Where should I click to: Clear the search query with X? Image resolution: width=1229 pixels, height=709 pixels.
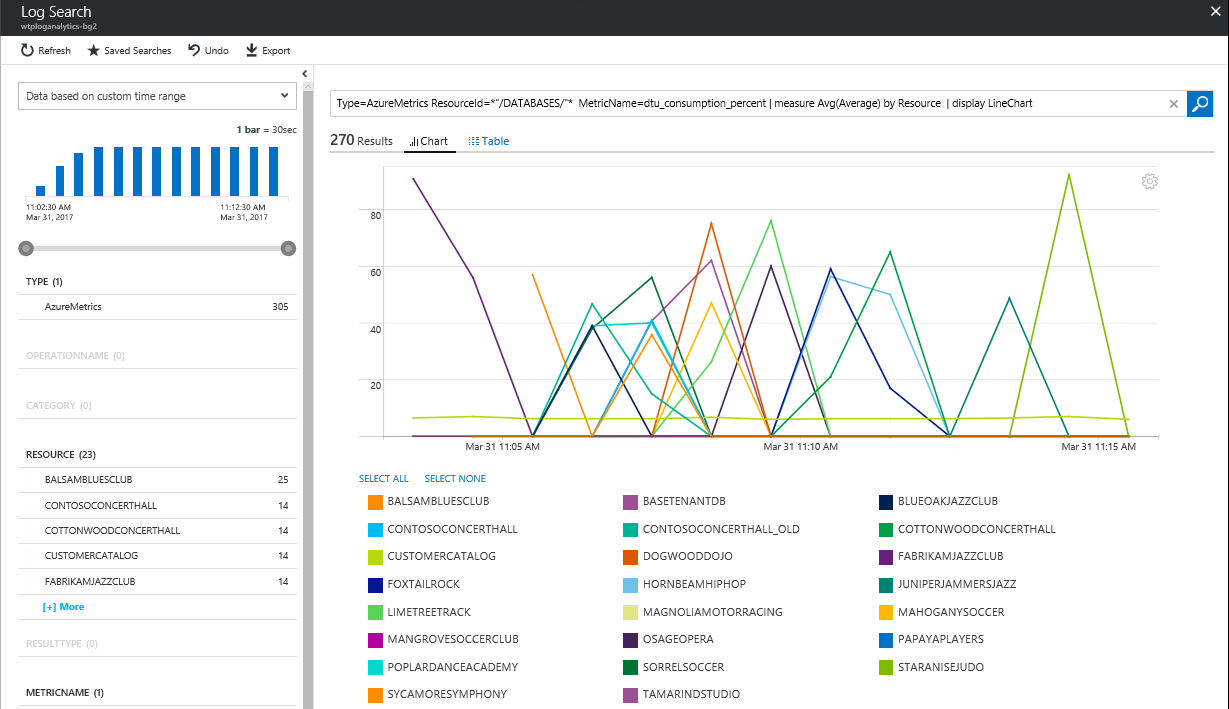click(x=1174, y=103)
